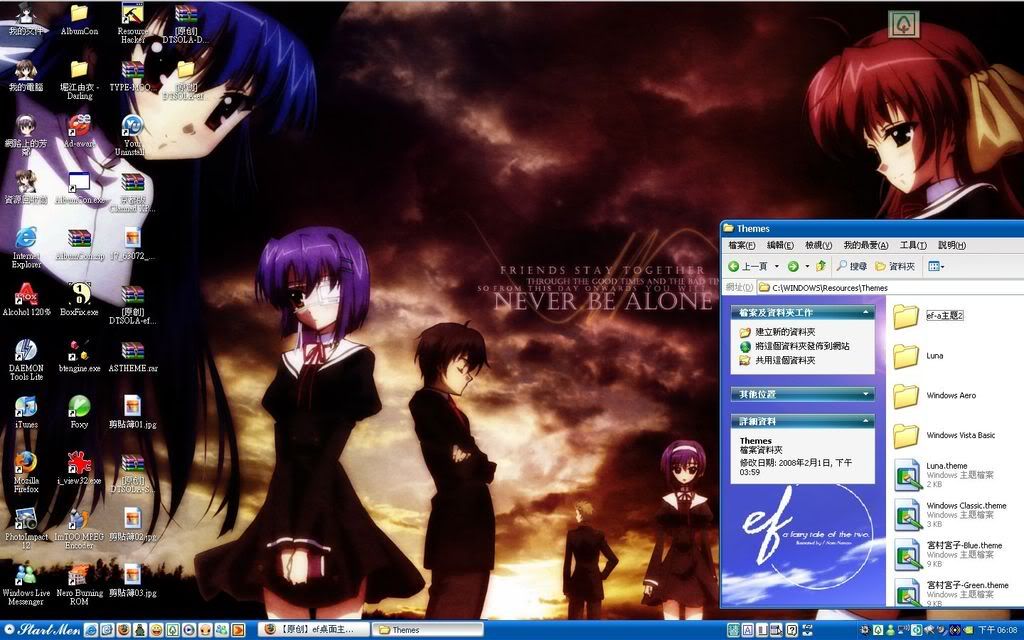
Task: Select the btengine.exe desktop icon
Action: point(79,355)
